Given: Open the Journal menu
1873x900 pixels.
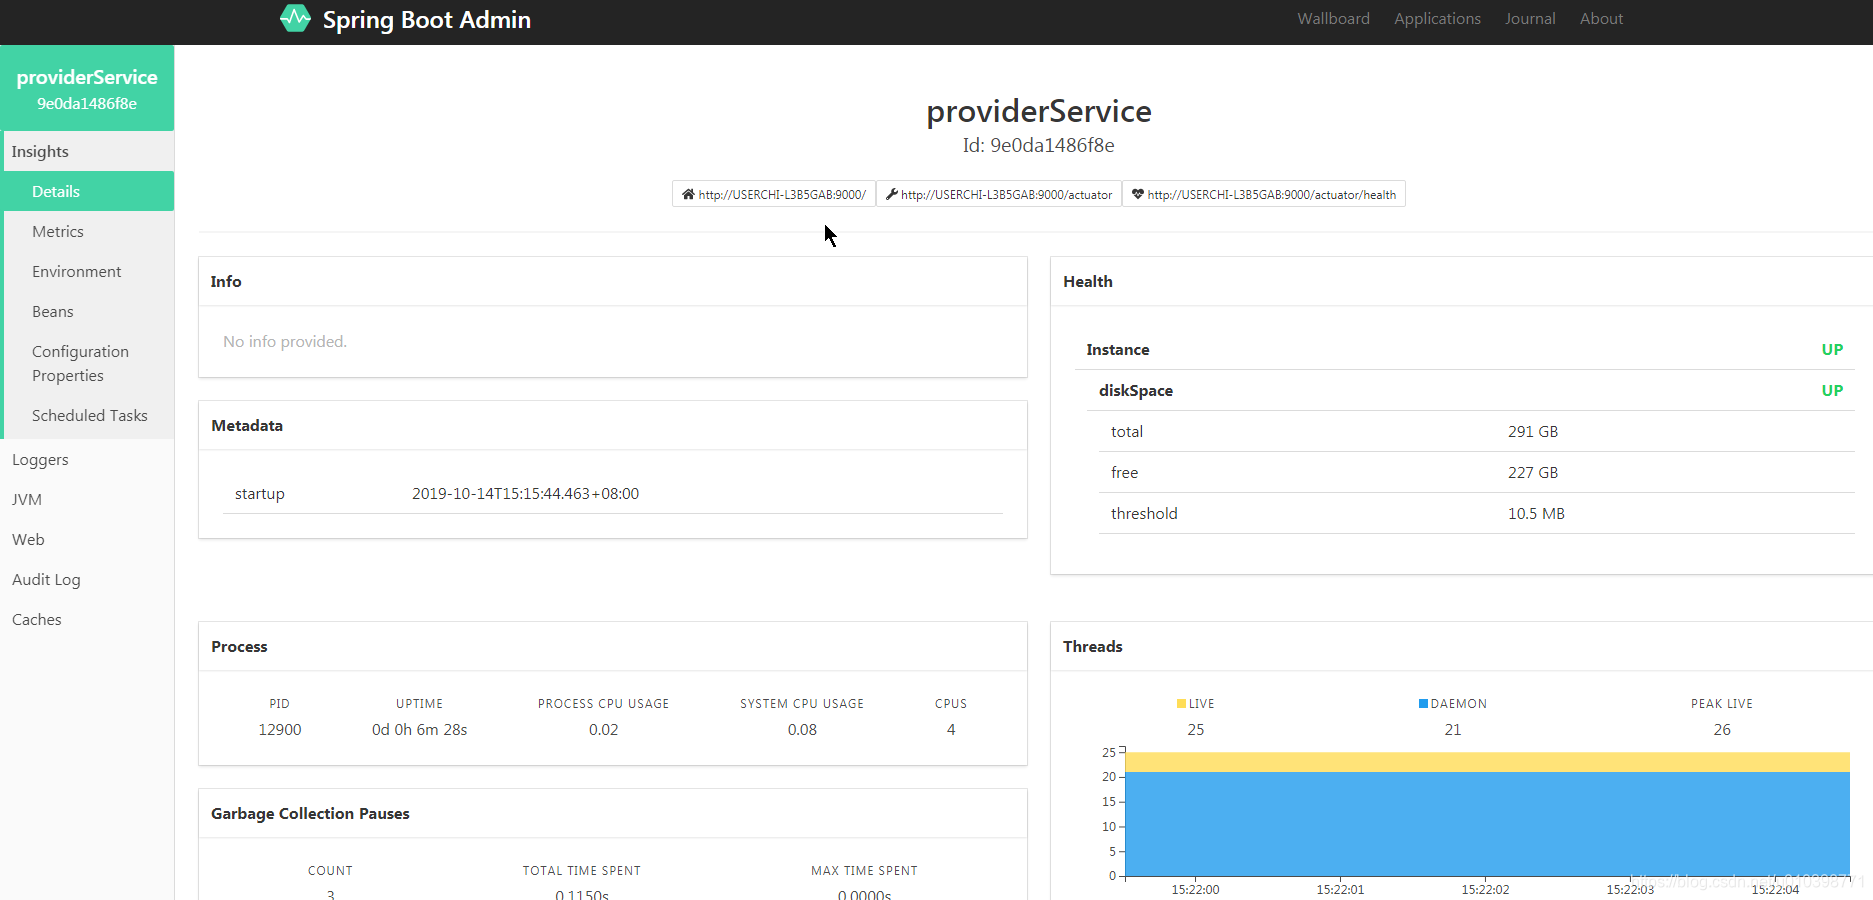Looking at the screenshot, I should pos(1530,19).
